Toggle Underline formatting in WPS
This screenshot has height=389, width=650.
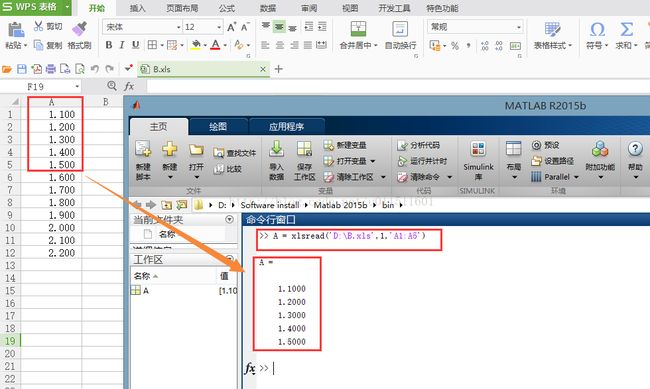pyautogui.click(x=136, y=45)
